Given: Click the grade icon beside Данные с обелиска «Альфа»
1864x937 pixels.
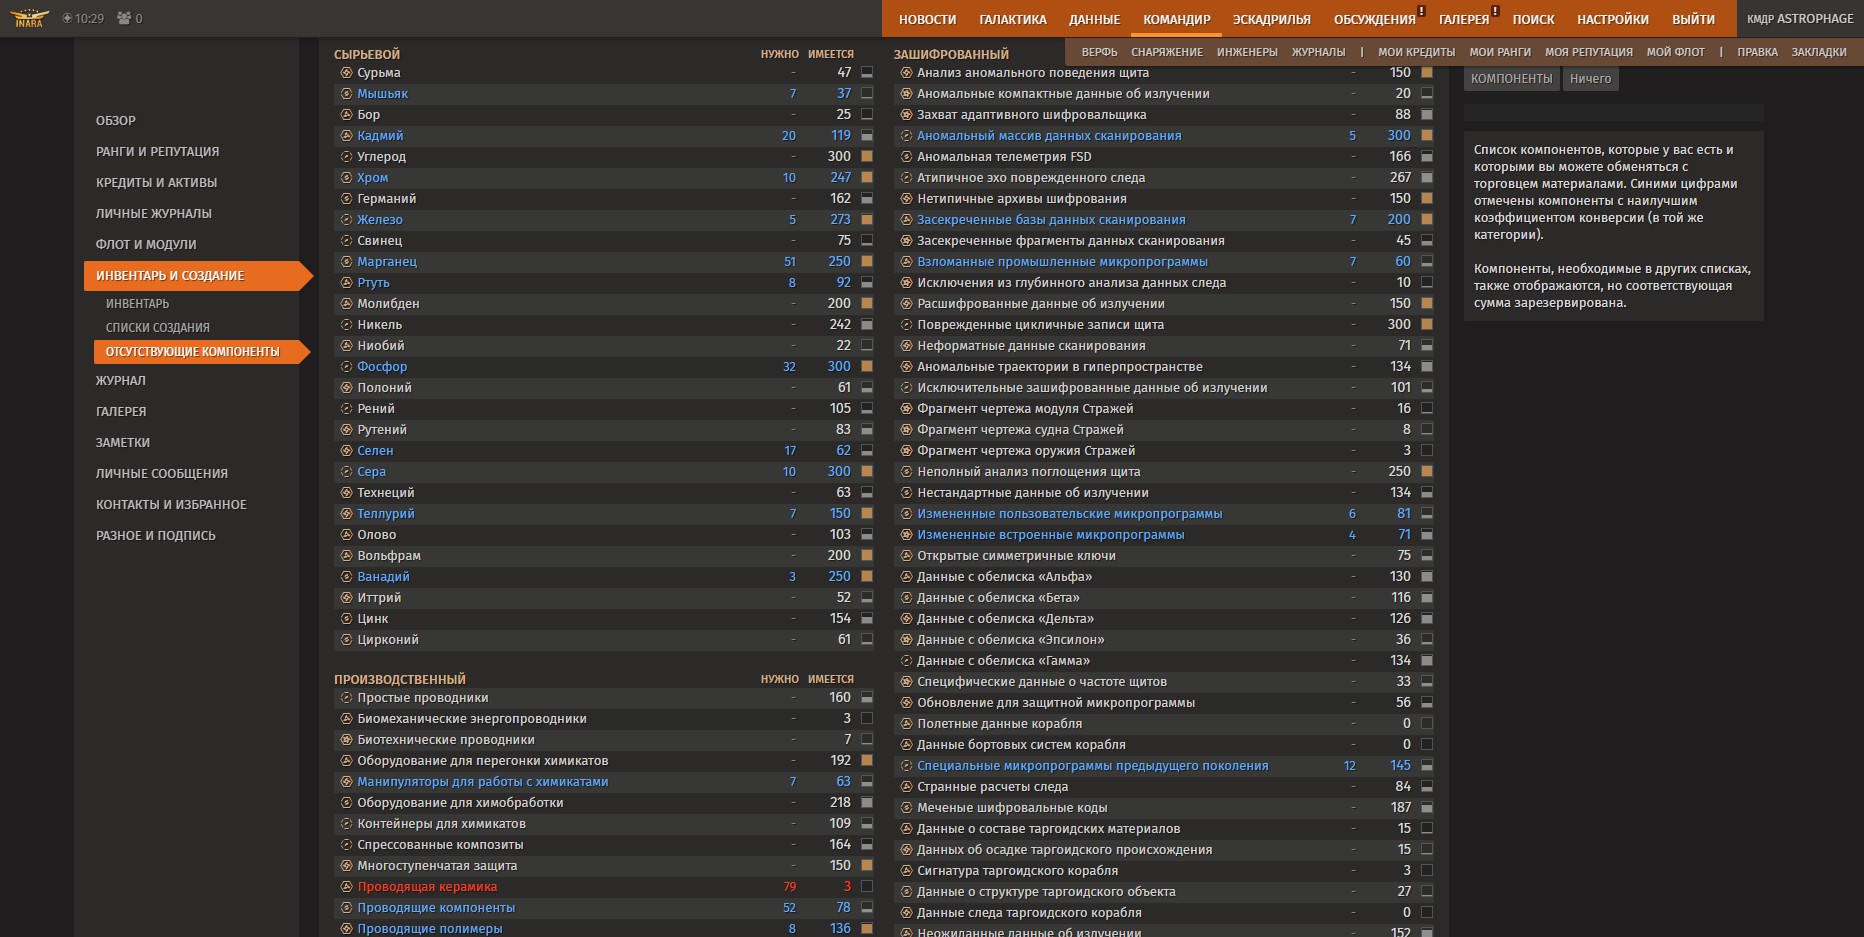Looking at the screenshot, I should 906,577.
